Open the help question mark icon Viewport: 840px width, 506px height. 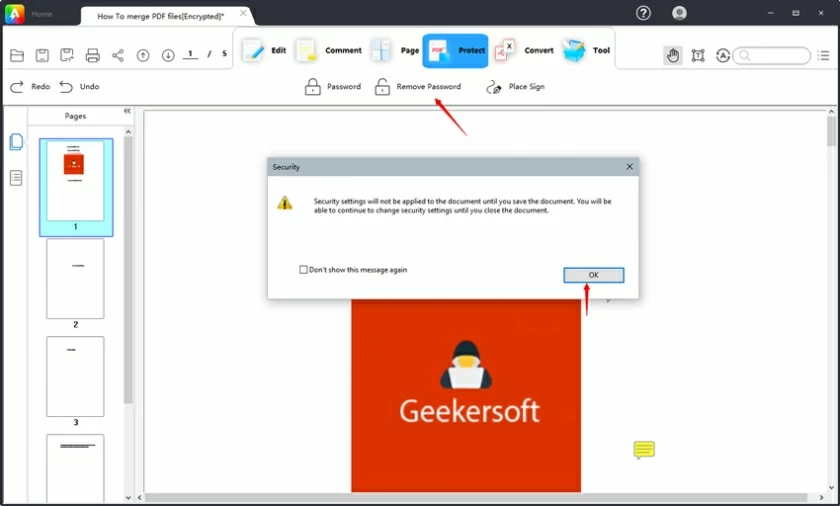[643, 13]
